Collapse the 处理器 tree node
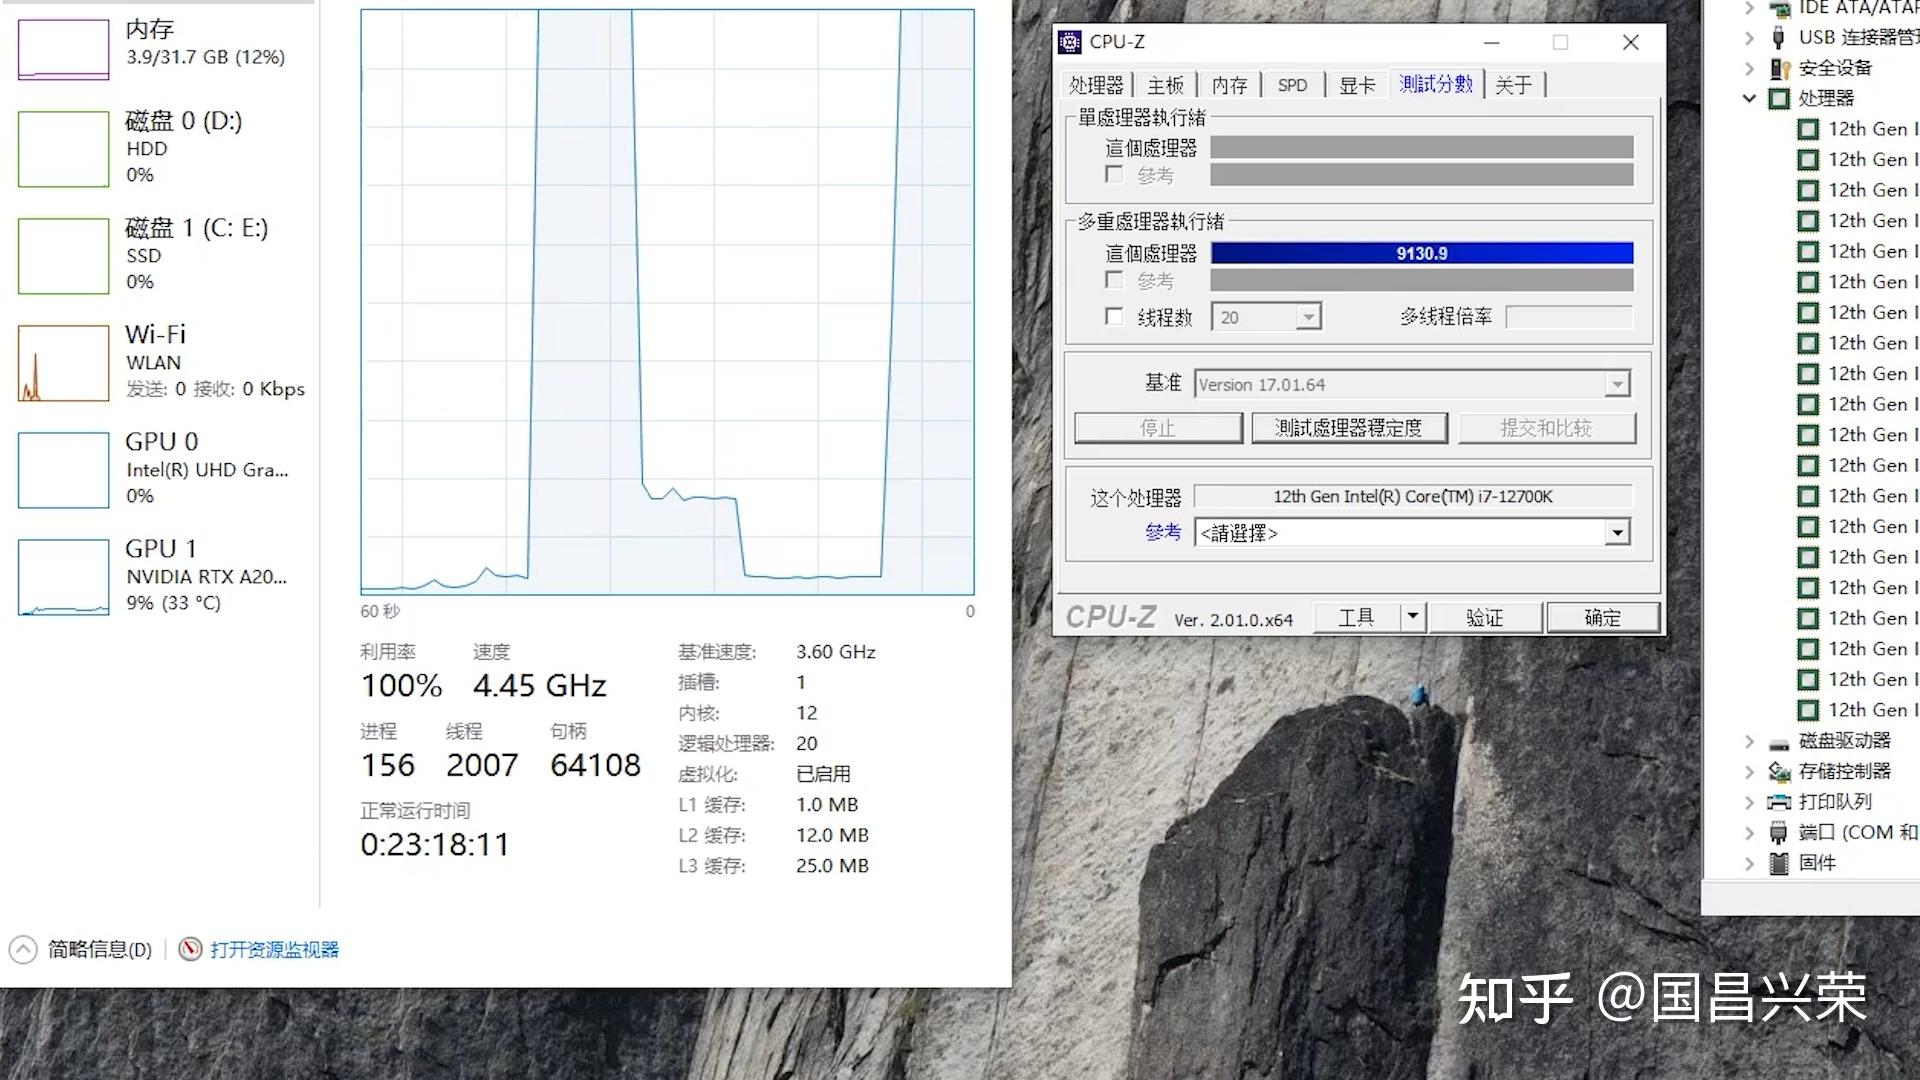Viewport: 1920px width, 1080px height. 1749,98
